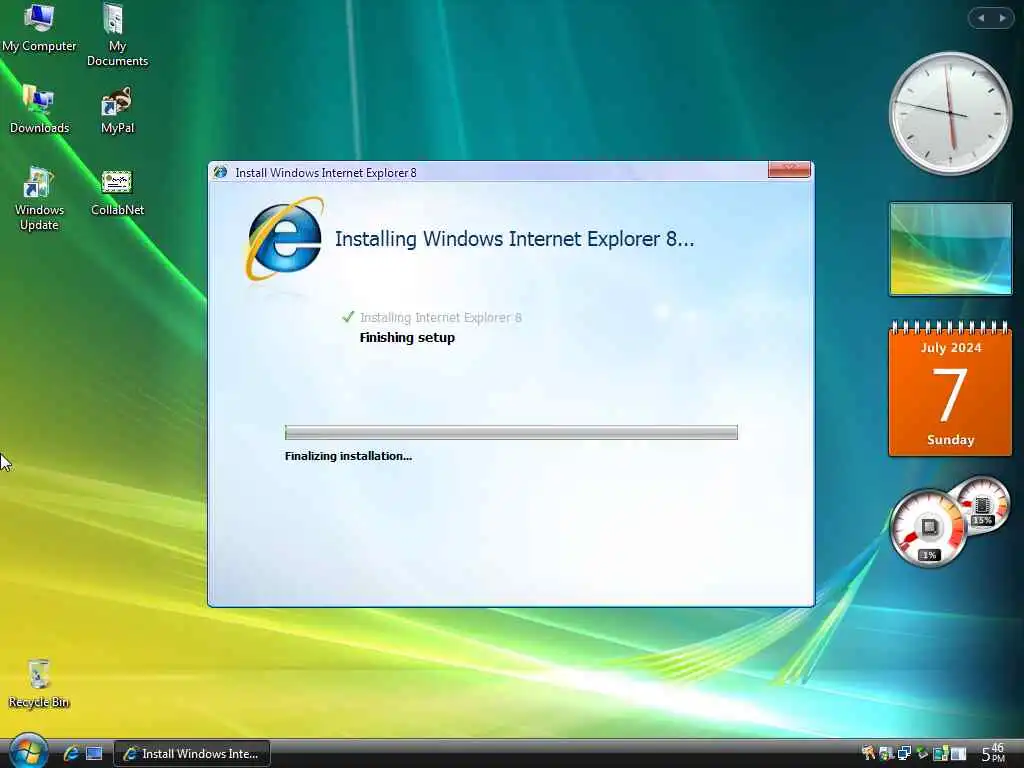Click the taskbar clock showing 5:46 PM
The height and width of the screenshot is (768, 1024).
coord(993,753)
